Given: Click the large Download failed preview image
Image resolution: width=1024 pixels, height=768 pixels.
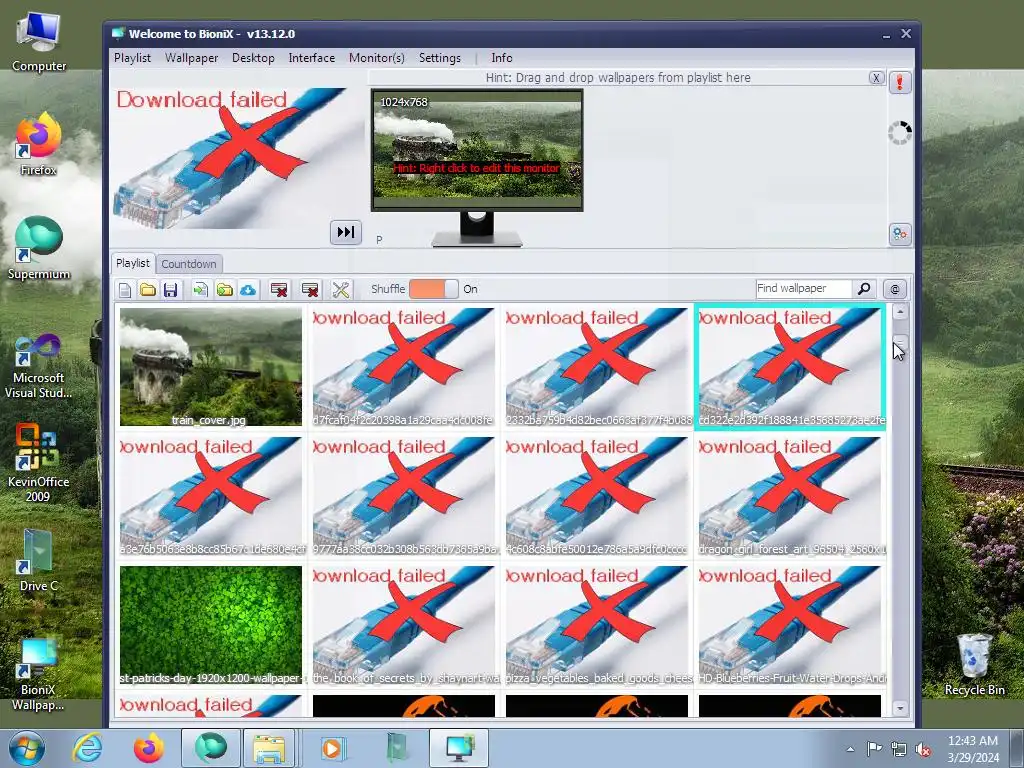Looking at the screenshot, I should [236, 159].
